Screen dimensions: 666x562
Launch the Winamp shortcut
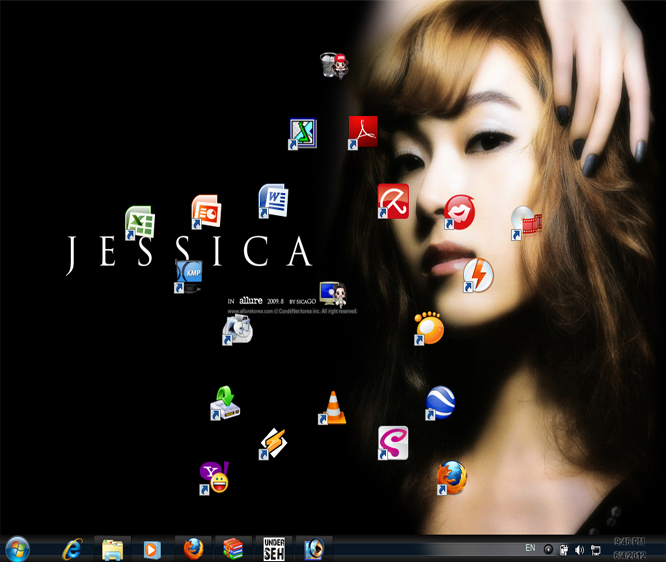coord(273,443)
